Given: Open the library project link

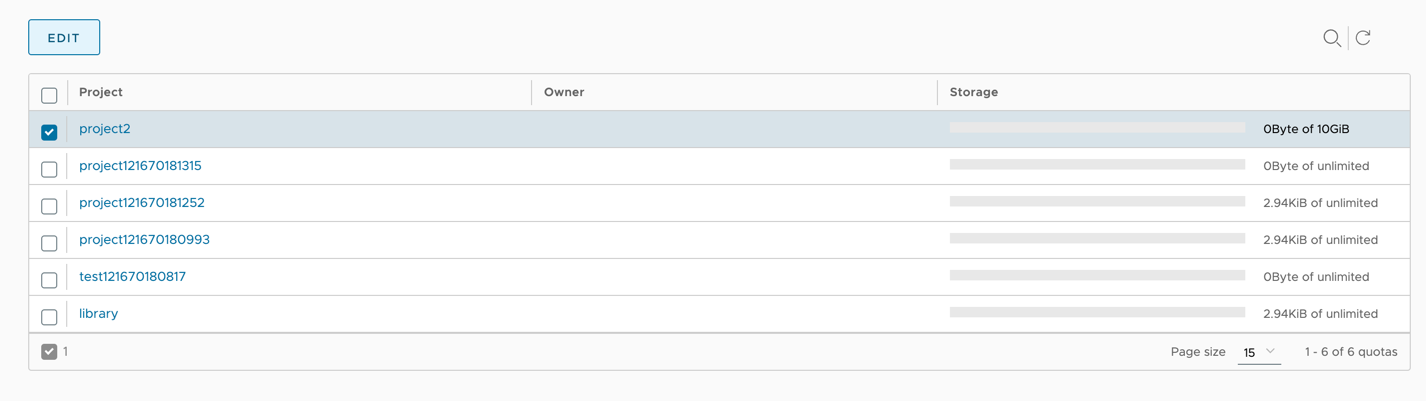Looking at the screenshot, I should 99,314.
